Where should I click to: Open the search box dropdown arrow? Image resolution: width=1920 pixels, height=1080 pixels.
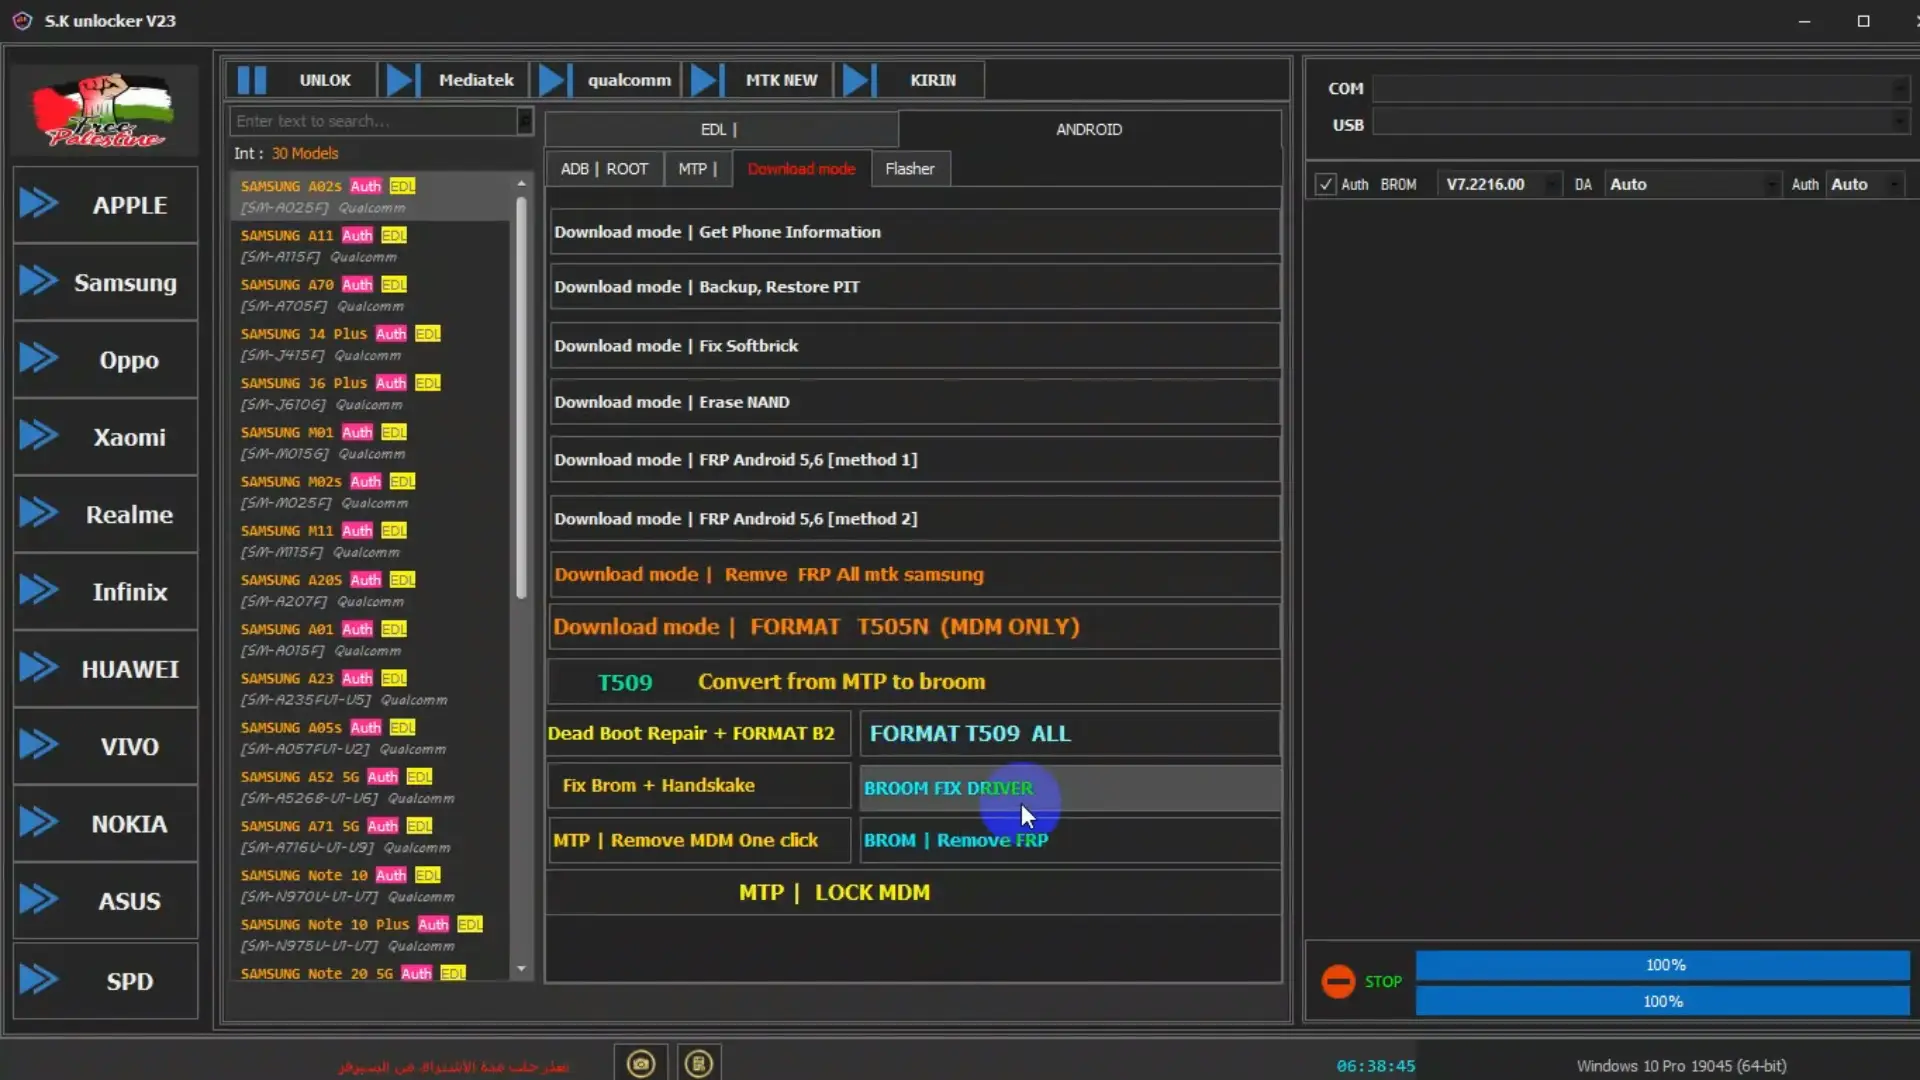coord(525,121)
